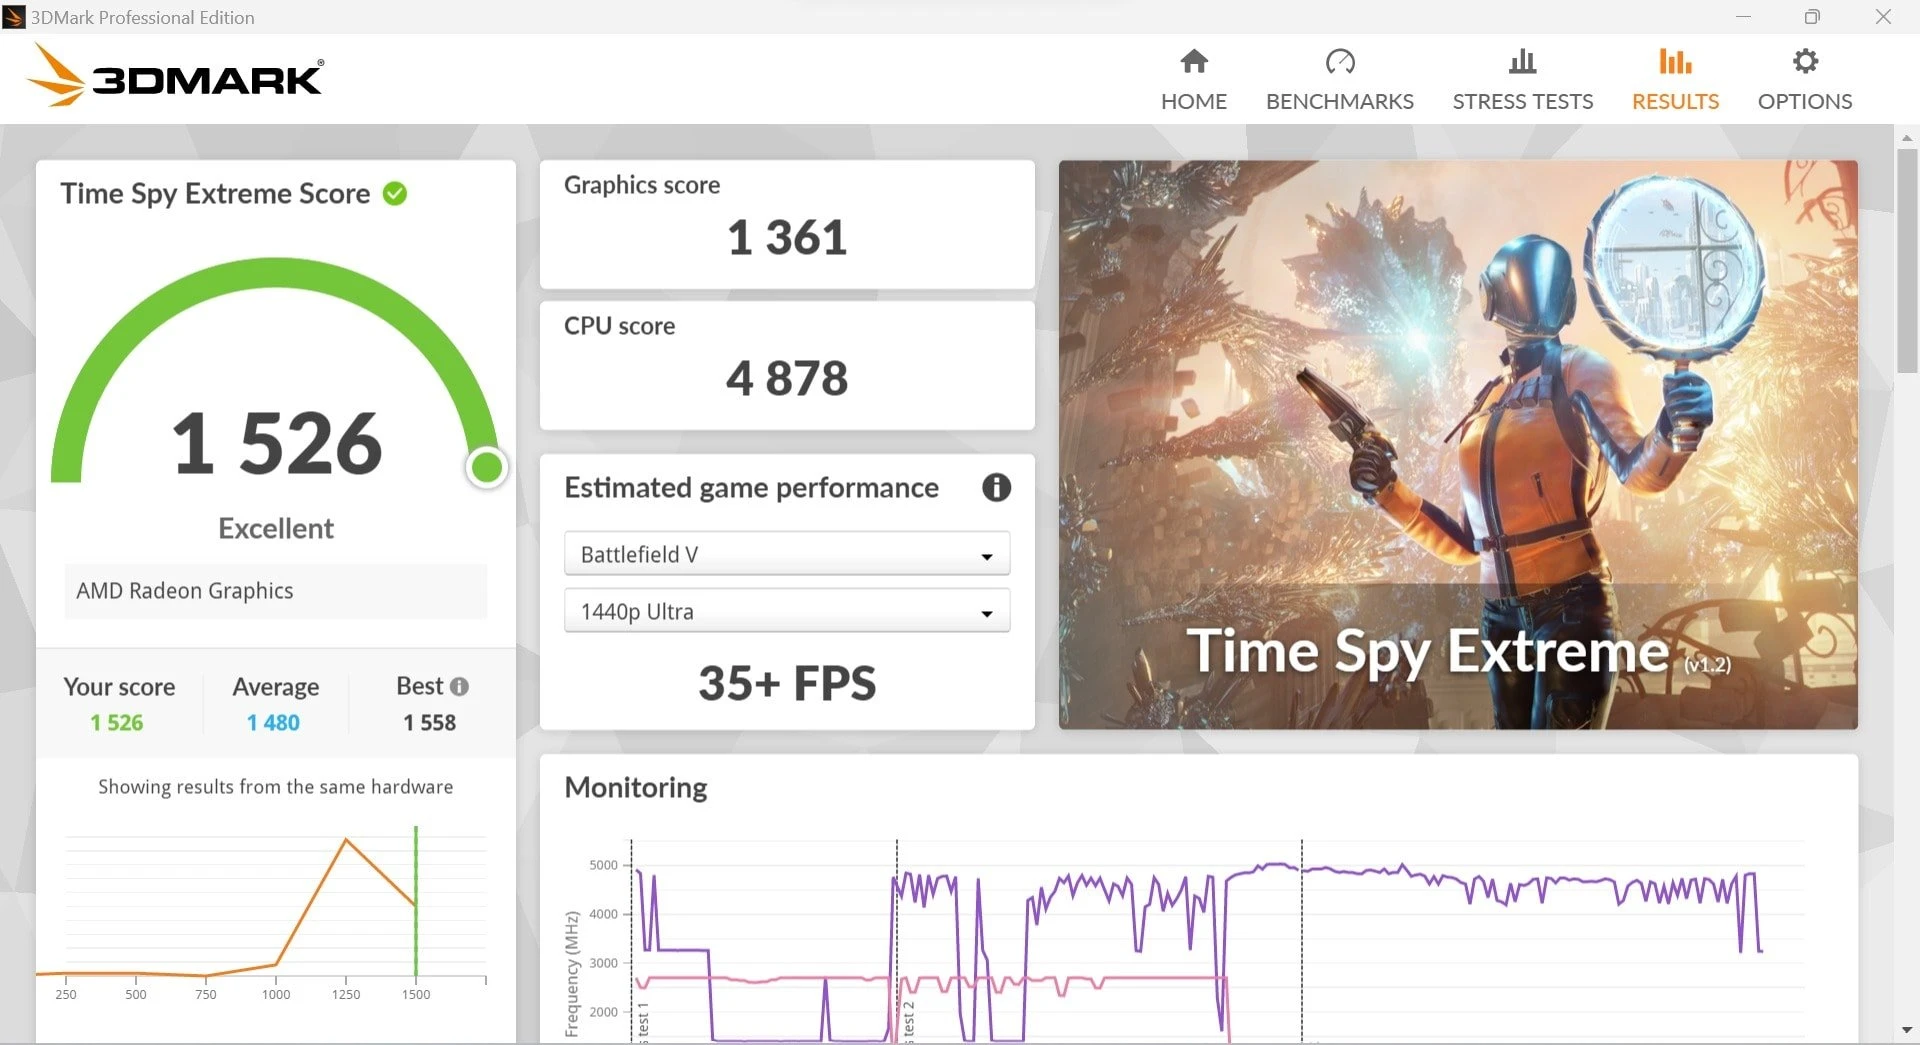
Task: Click the Results orange bars icon
Action: 1675,62
